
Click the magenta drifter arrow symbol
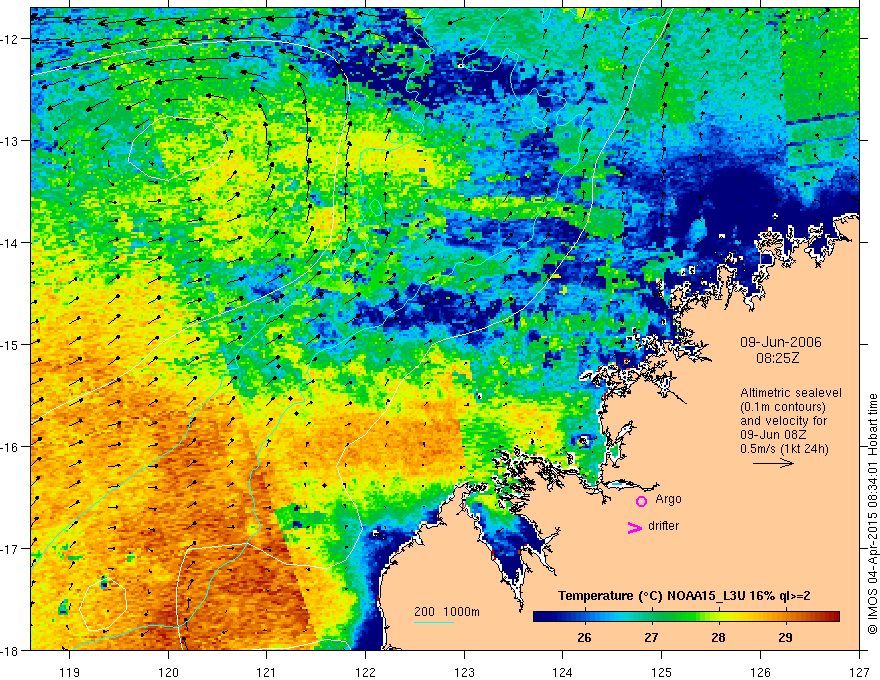click(635, 527)
